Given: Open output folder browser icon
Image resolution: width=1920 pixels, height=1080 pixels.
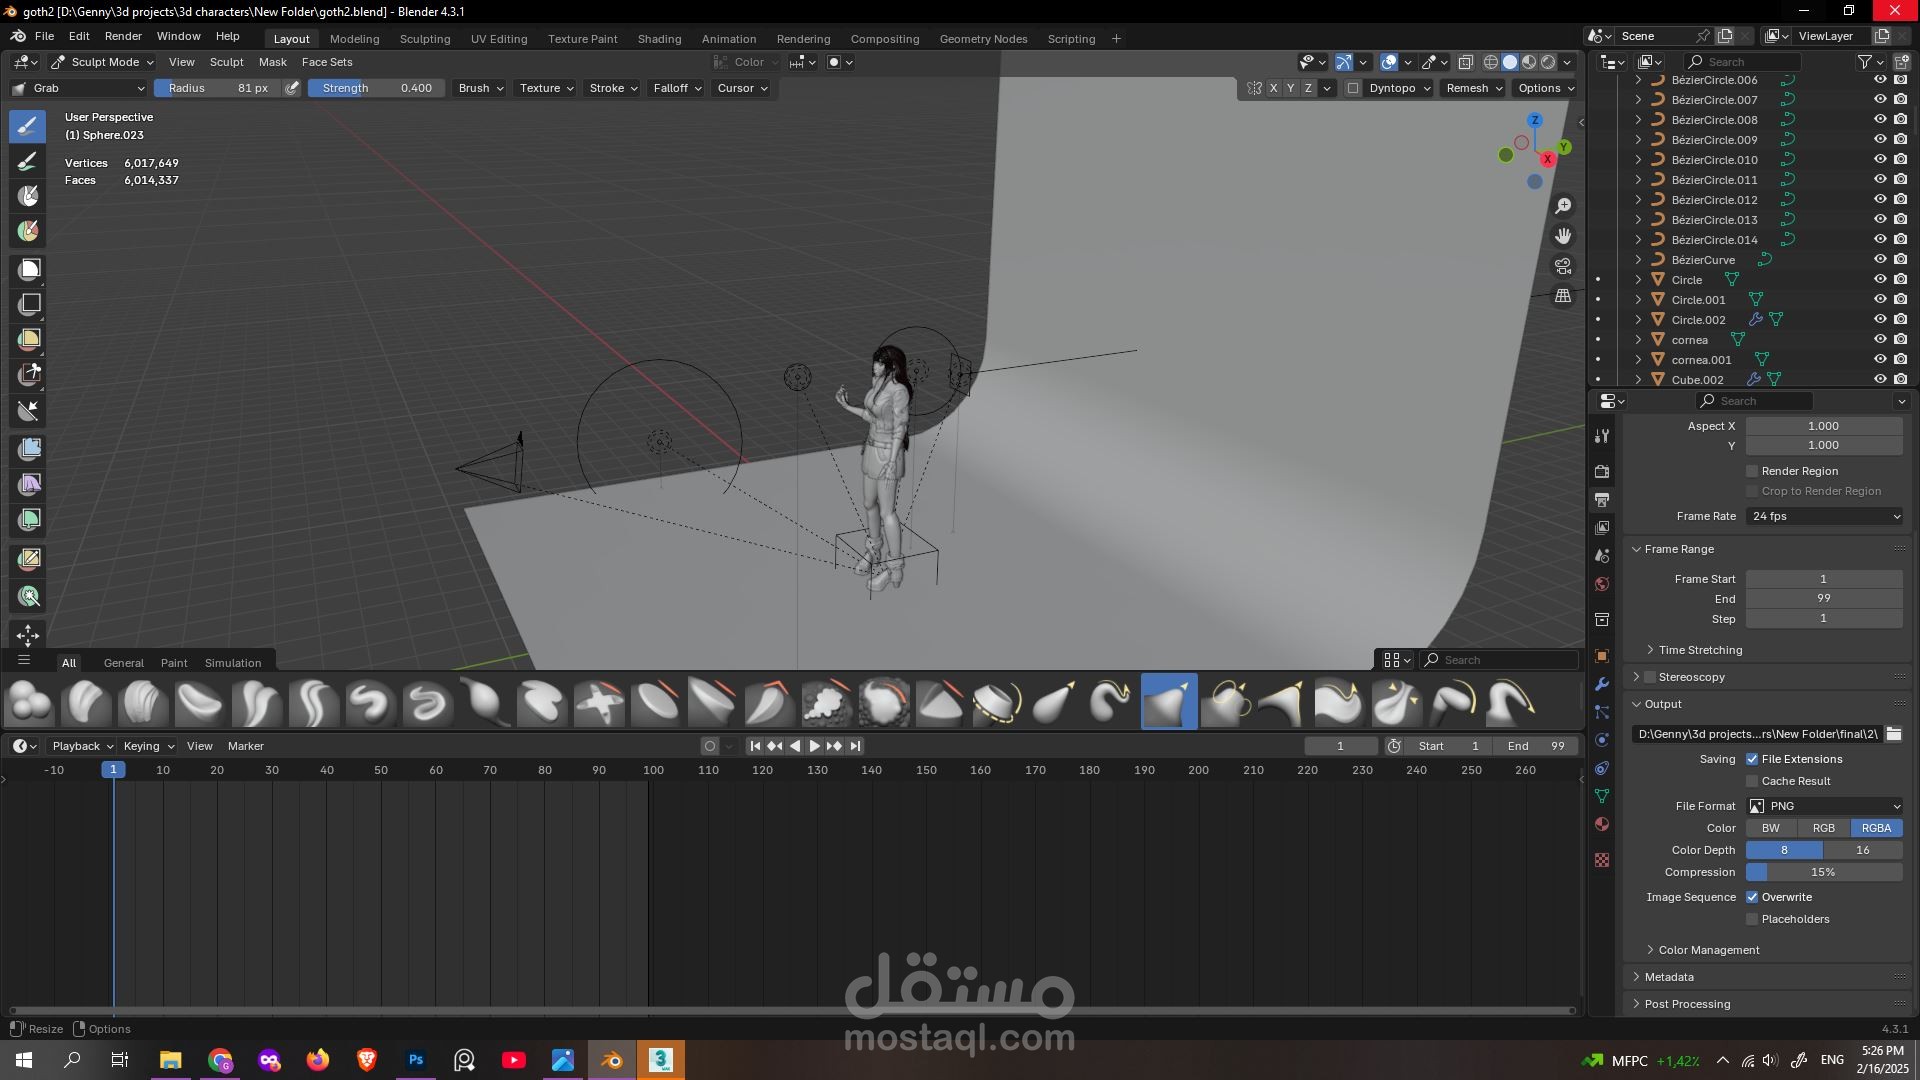Looking at the screenshot, I should pos(1894,734).
